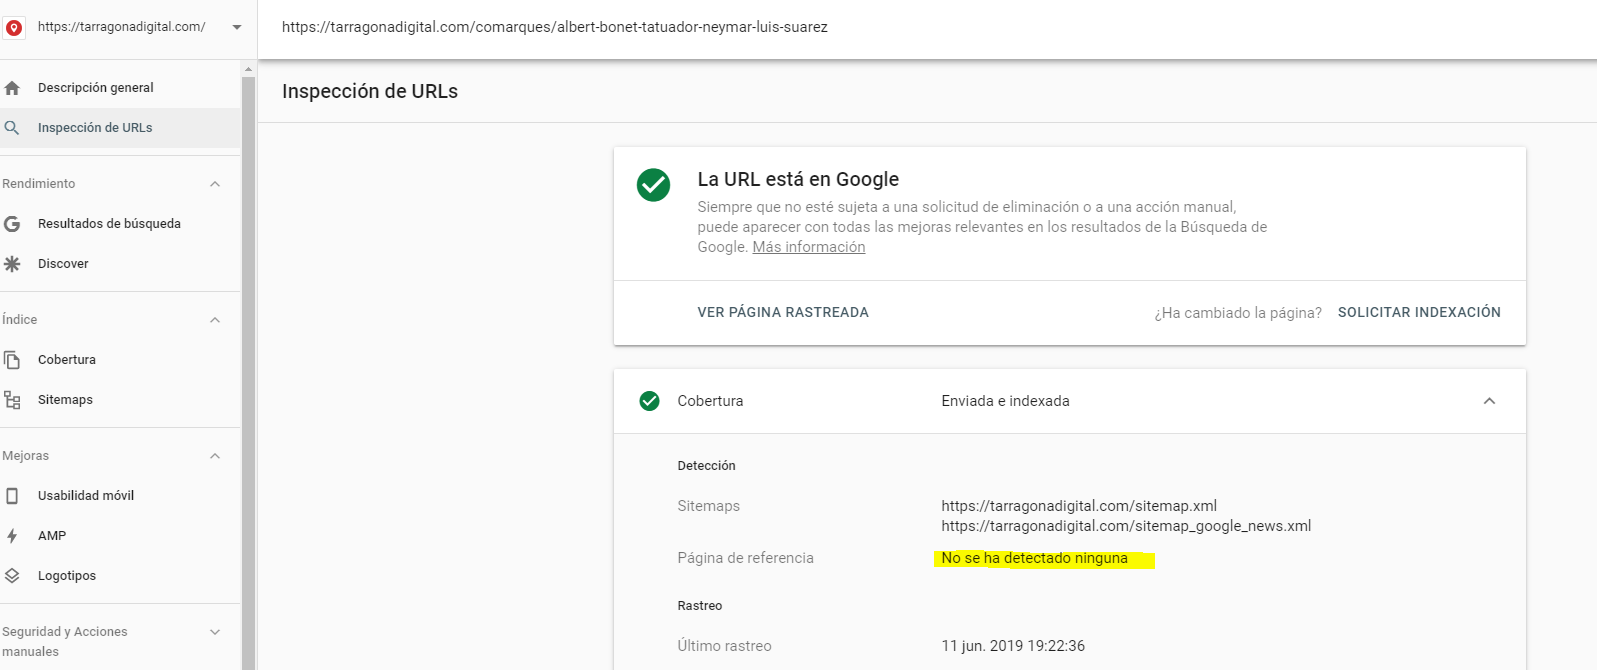1597x670 pixels.
Task: Click the Cobertura label in coverage card header
Action: pyautogui.click(x=710, y=401)
